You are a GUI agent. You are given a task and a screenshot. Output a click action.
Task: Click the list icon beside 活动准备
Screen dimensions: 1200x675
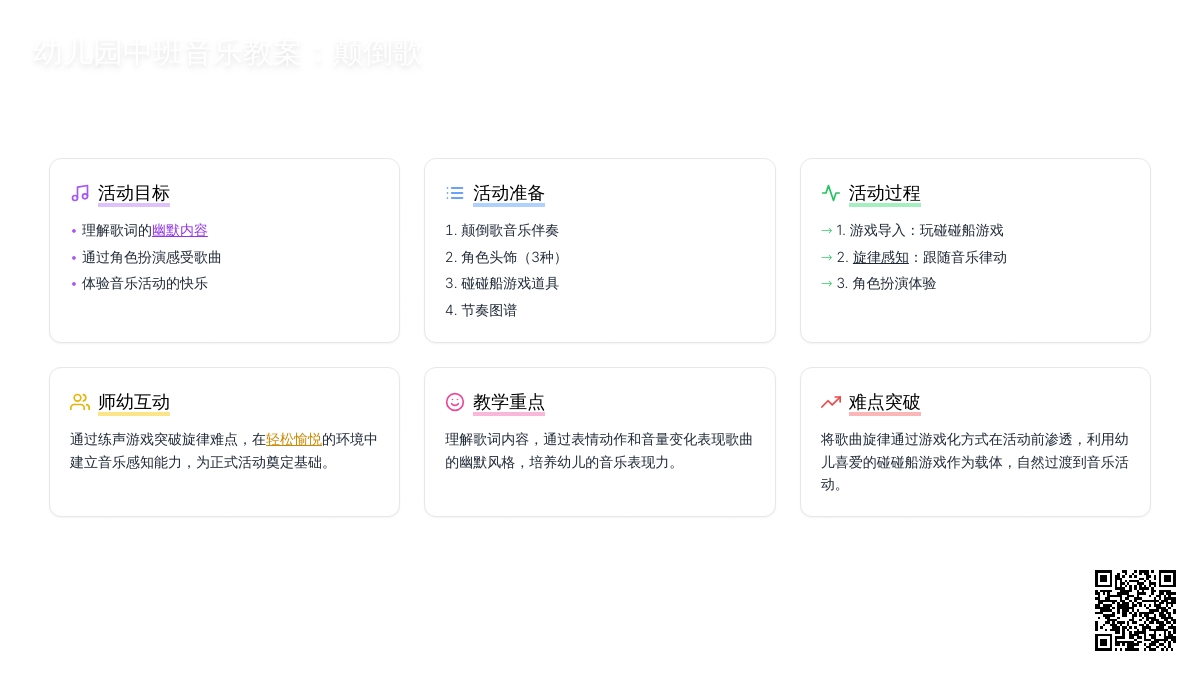455,193
